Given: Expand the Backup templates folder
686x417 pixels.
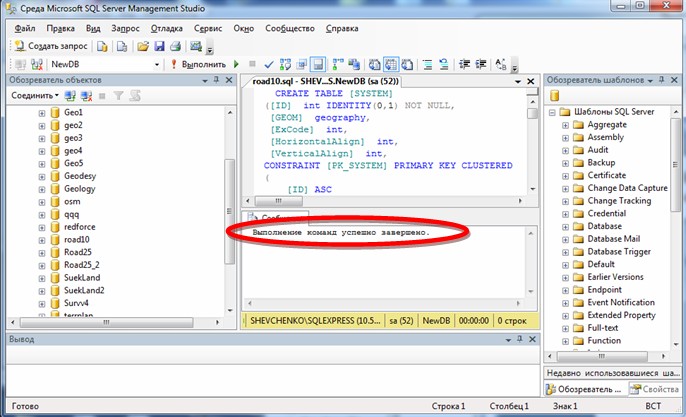Looking at the screenshot, I should point(564,162).
